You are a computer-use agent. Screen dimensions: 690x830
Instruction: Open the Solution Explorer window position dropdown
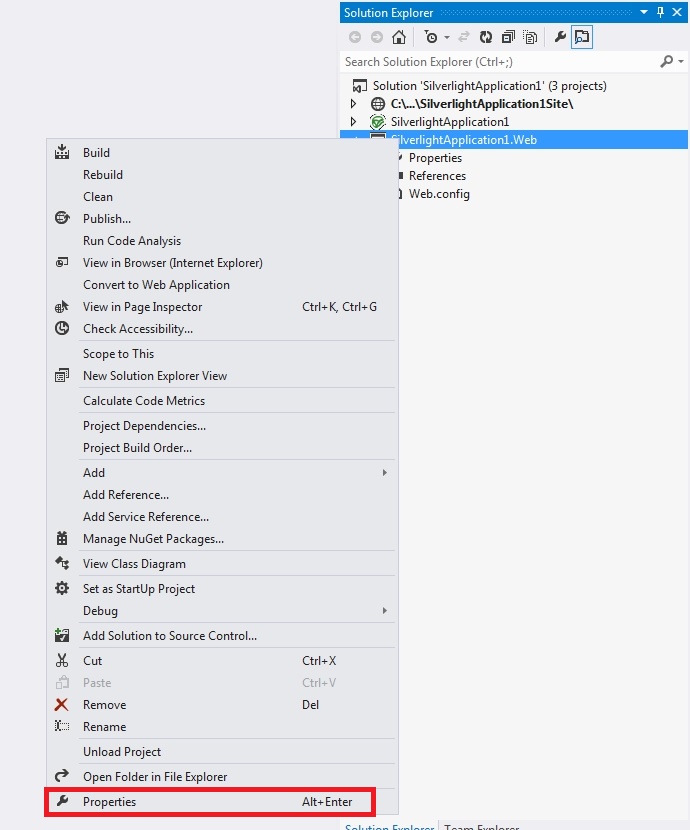(645, 12)
